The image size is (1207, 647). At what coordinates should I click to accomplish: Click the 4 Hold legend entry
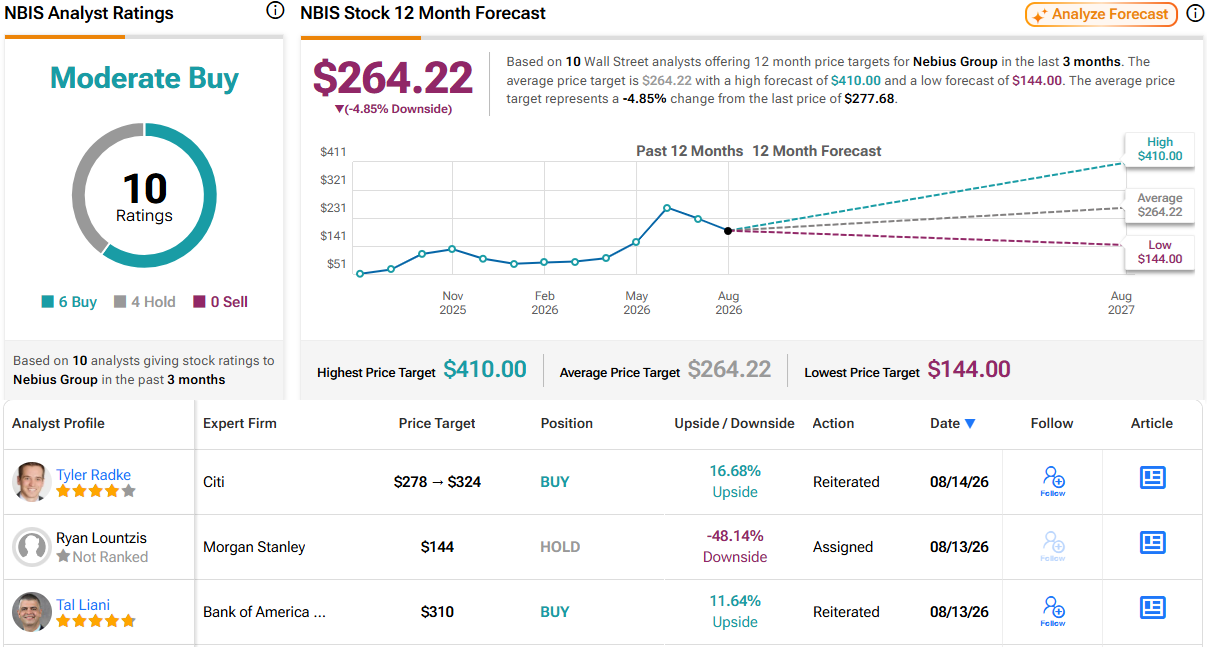145,302
